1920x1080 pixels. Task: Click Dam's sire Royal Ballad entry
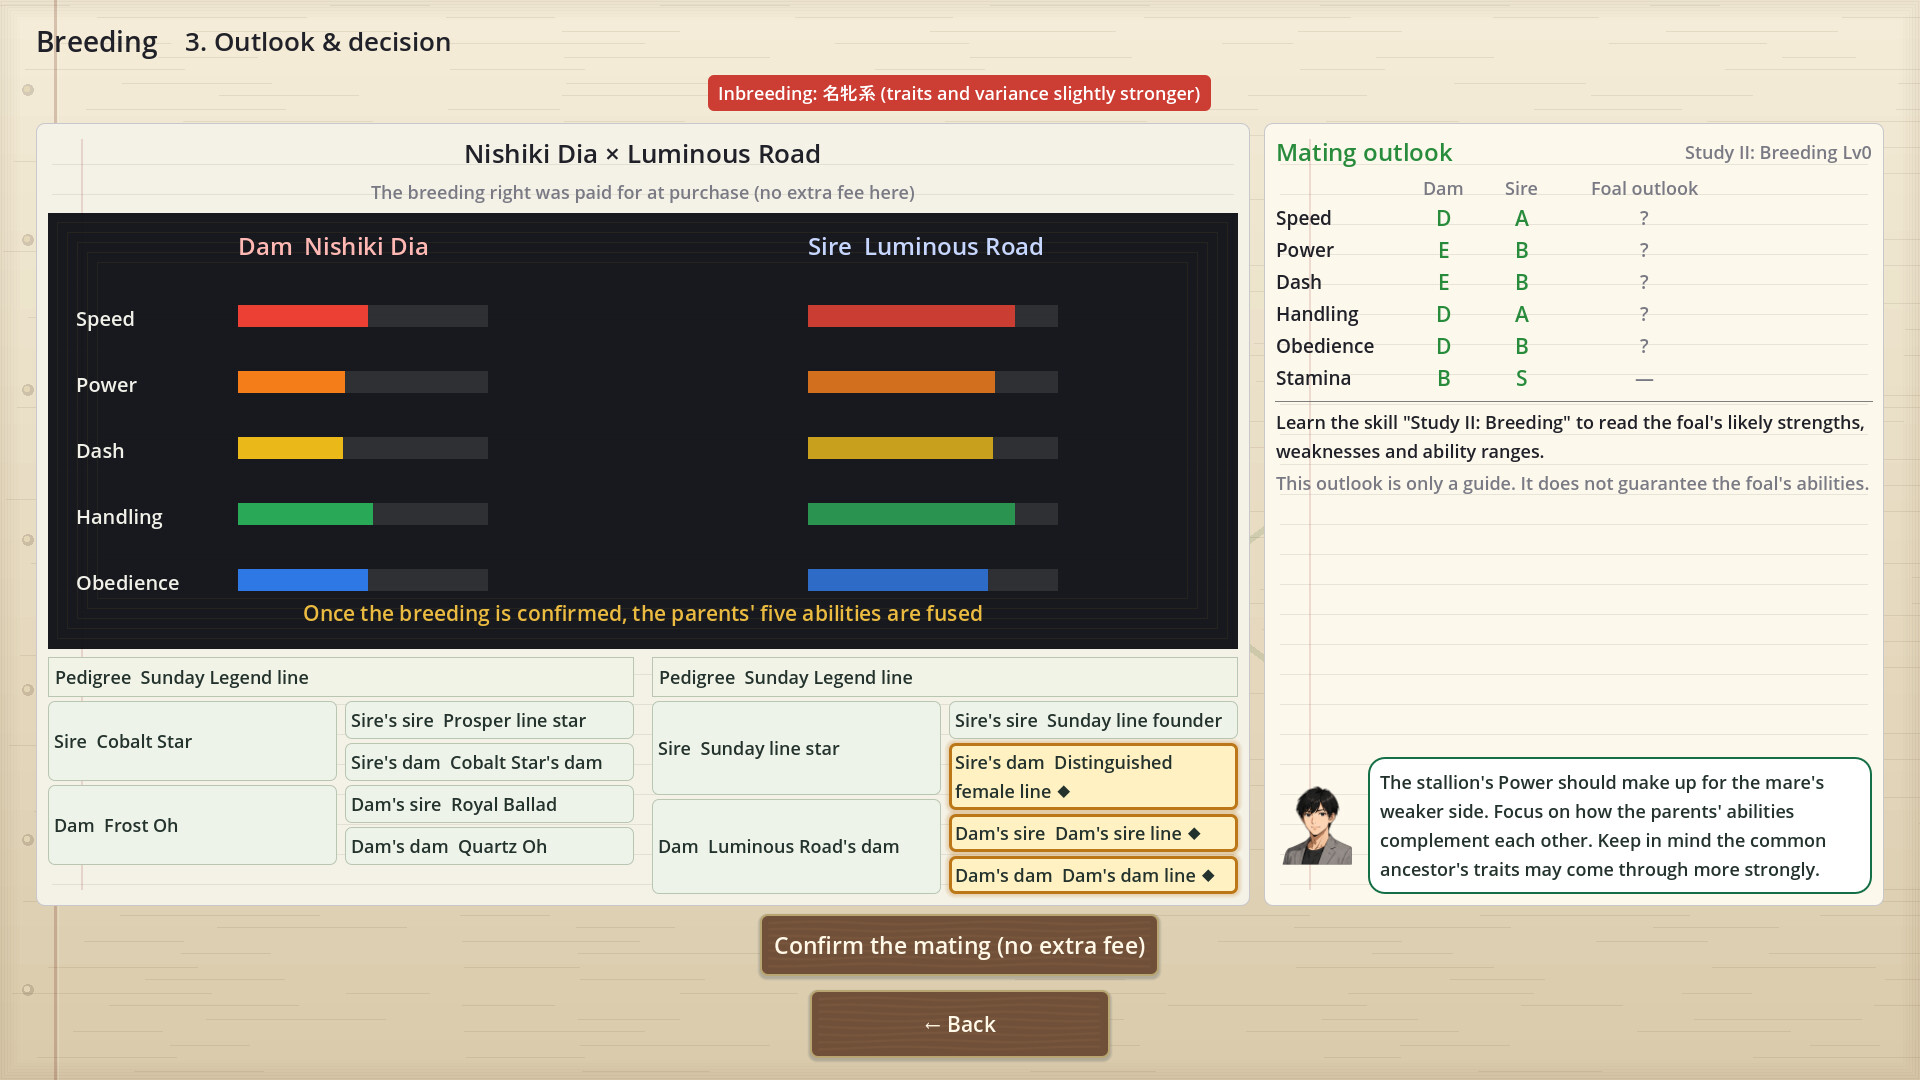(x=489, y=804)
